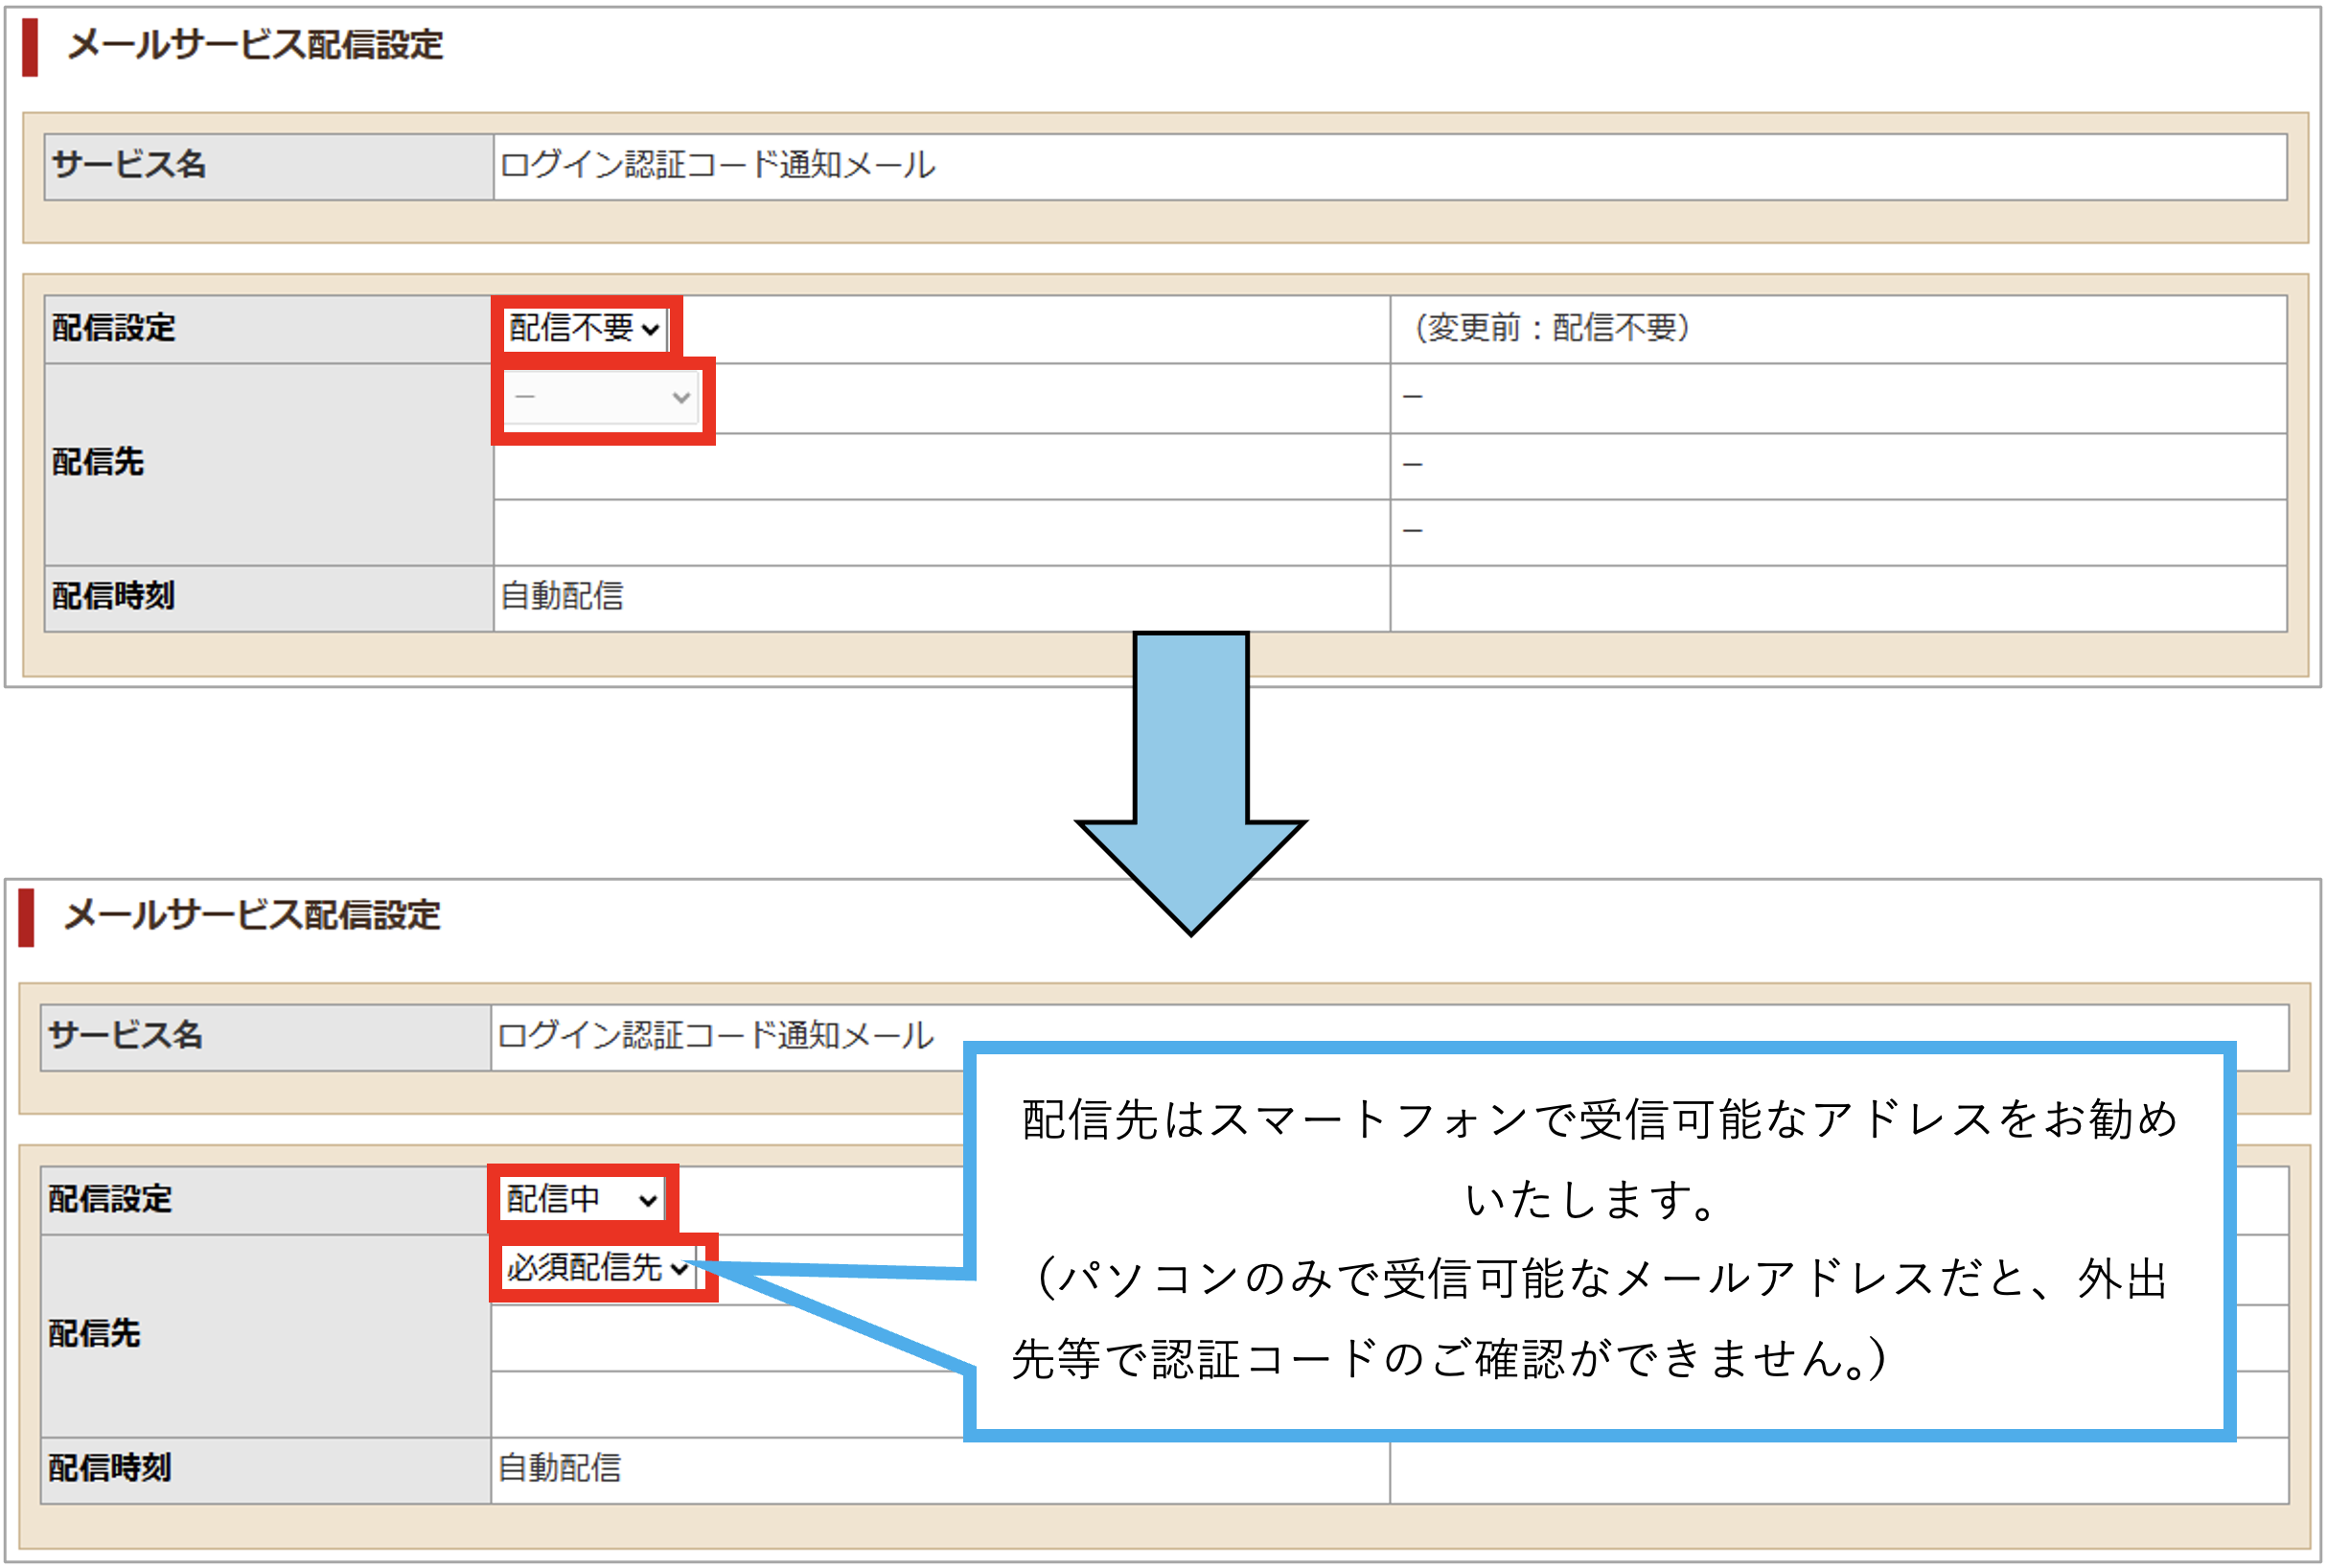
Task: Click 自動配信 in the lower form
Action: pyautogui.click(x=560, y=1468)
